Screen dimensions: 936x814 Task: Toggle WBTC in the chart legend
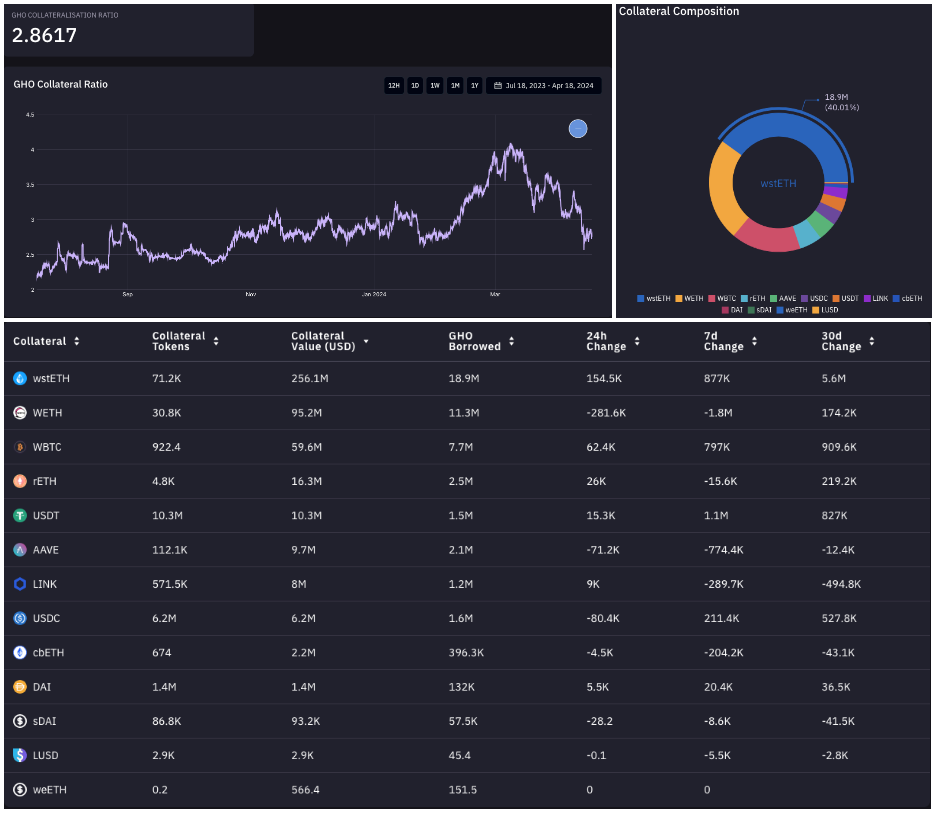click(x=722, y=298)
